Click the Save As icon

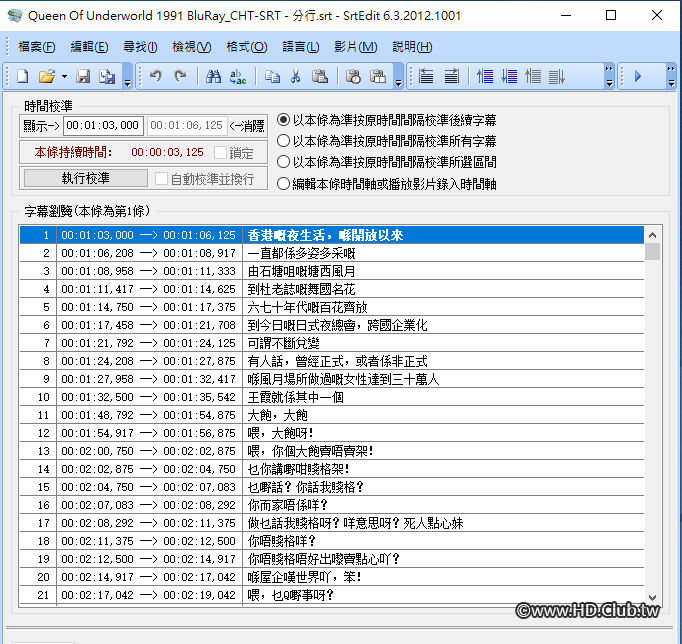(x=107, y=77)
